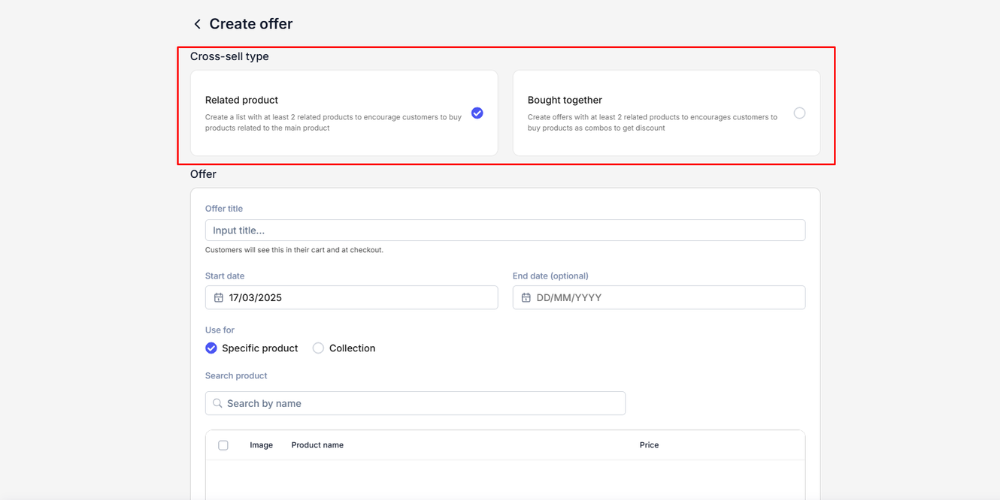Click the Search product label
Viewport: 1000px width, 500px height.
236,376
